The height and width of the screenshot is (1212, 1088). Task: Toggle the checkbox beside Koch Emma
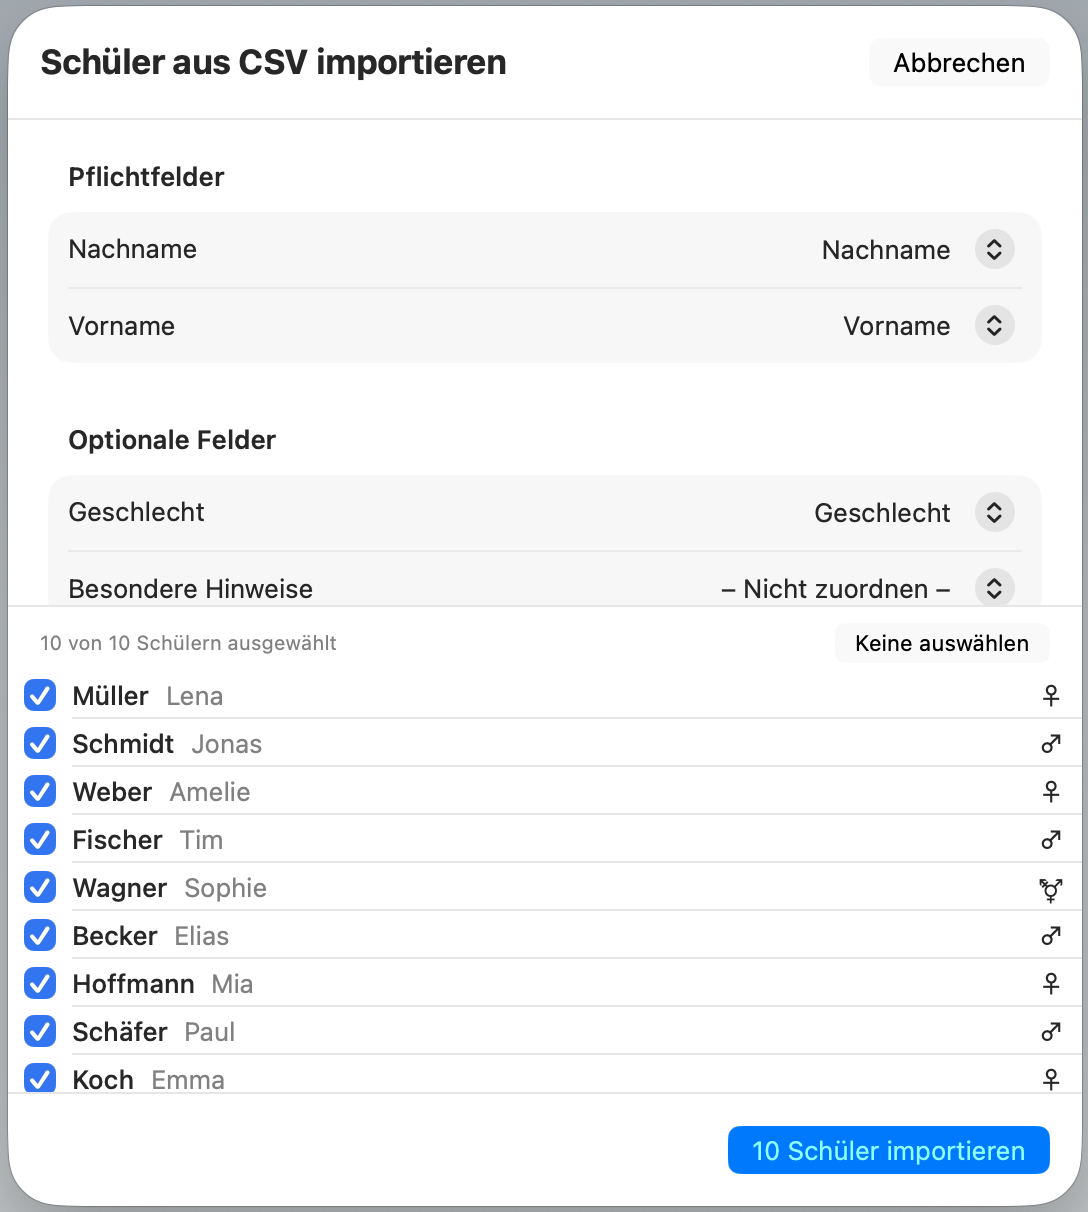coord(39,1079)
